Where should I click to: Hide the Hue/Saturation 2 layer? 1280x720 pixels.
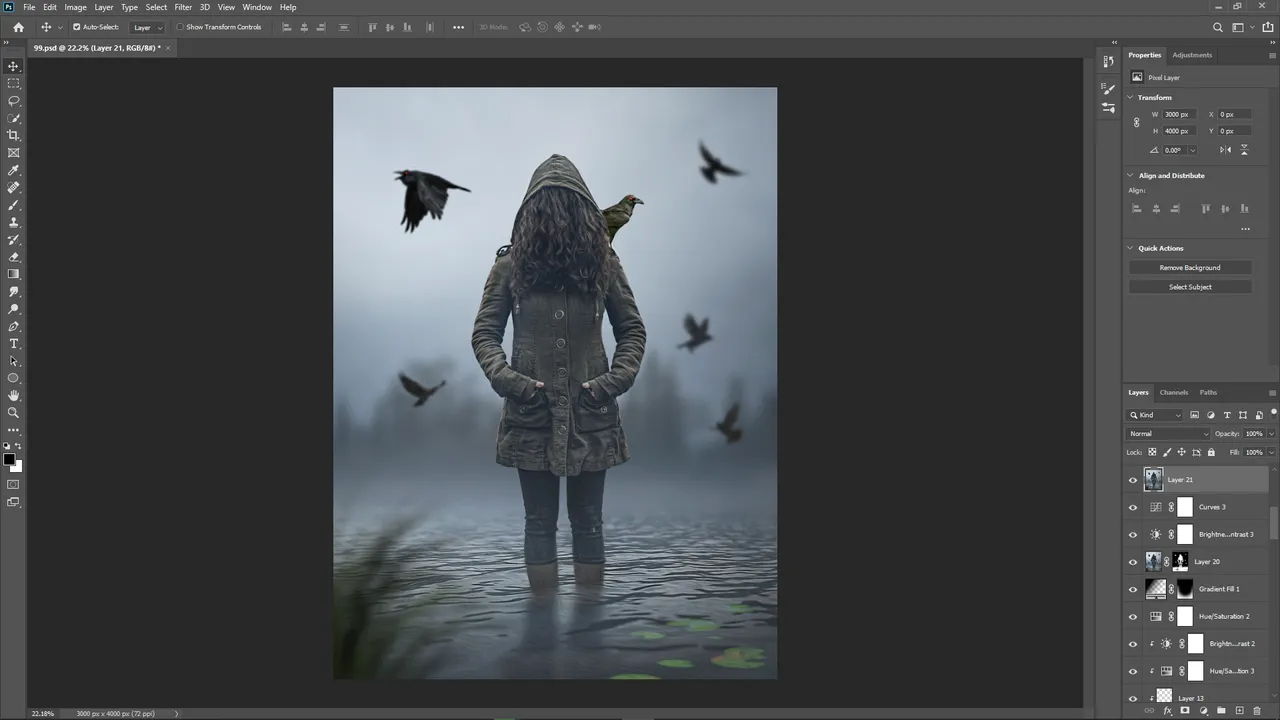point(1133,617)
